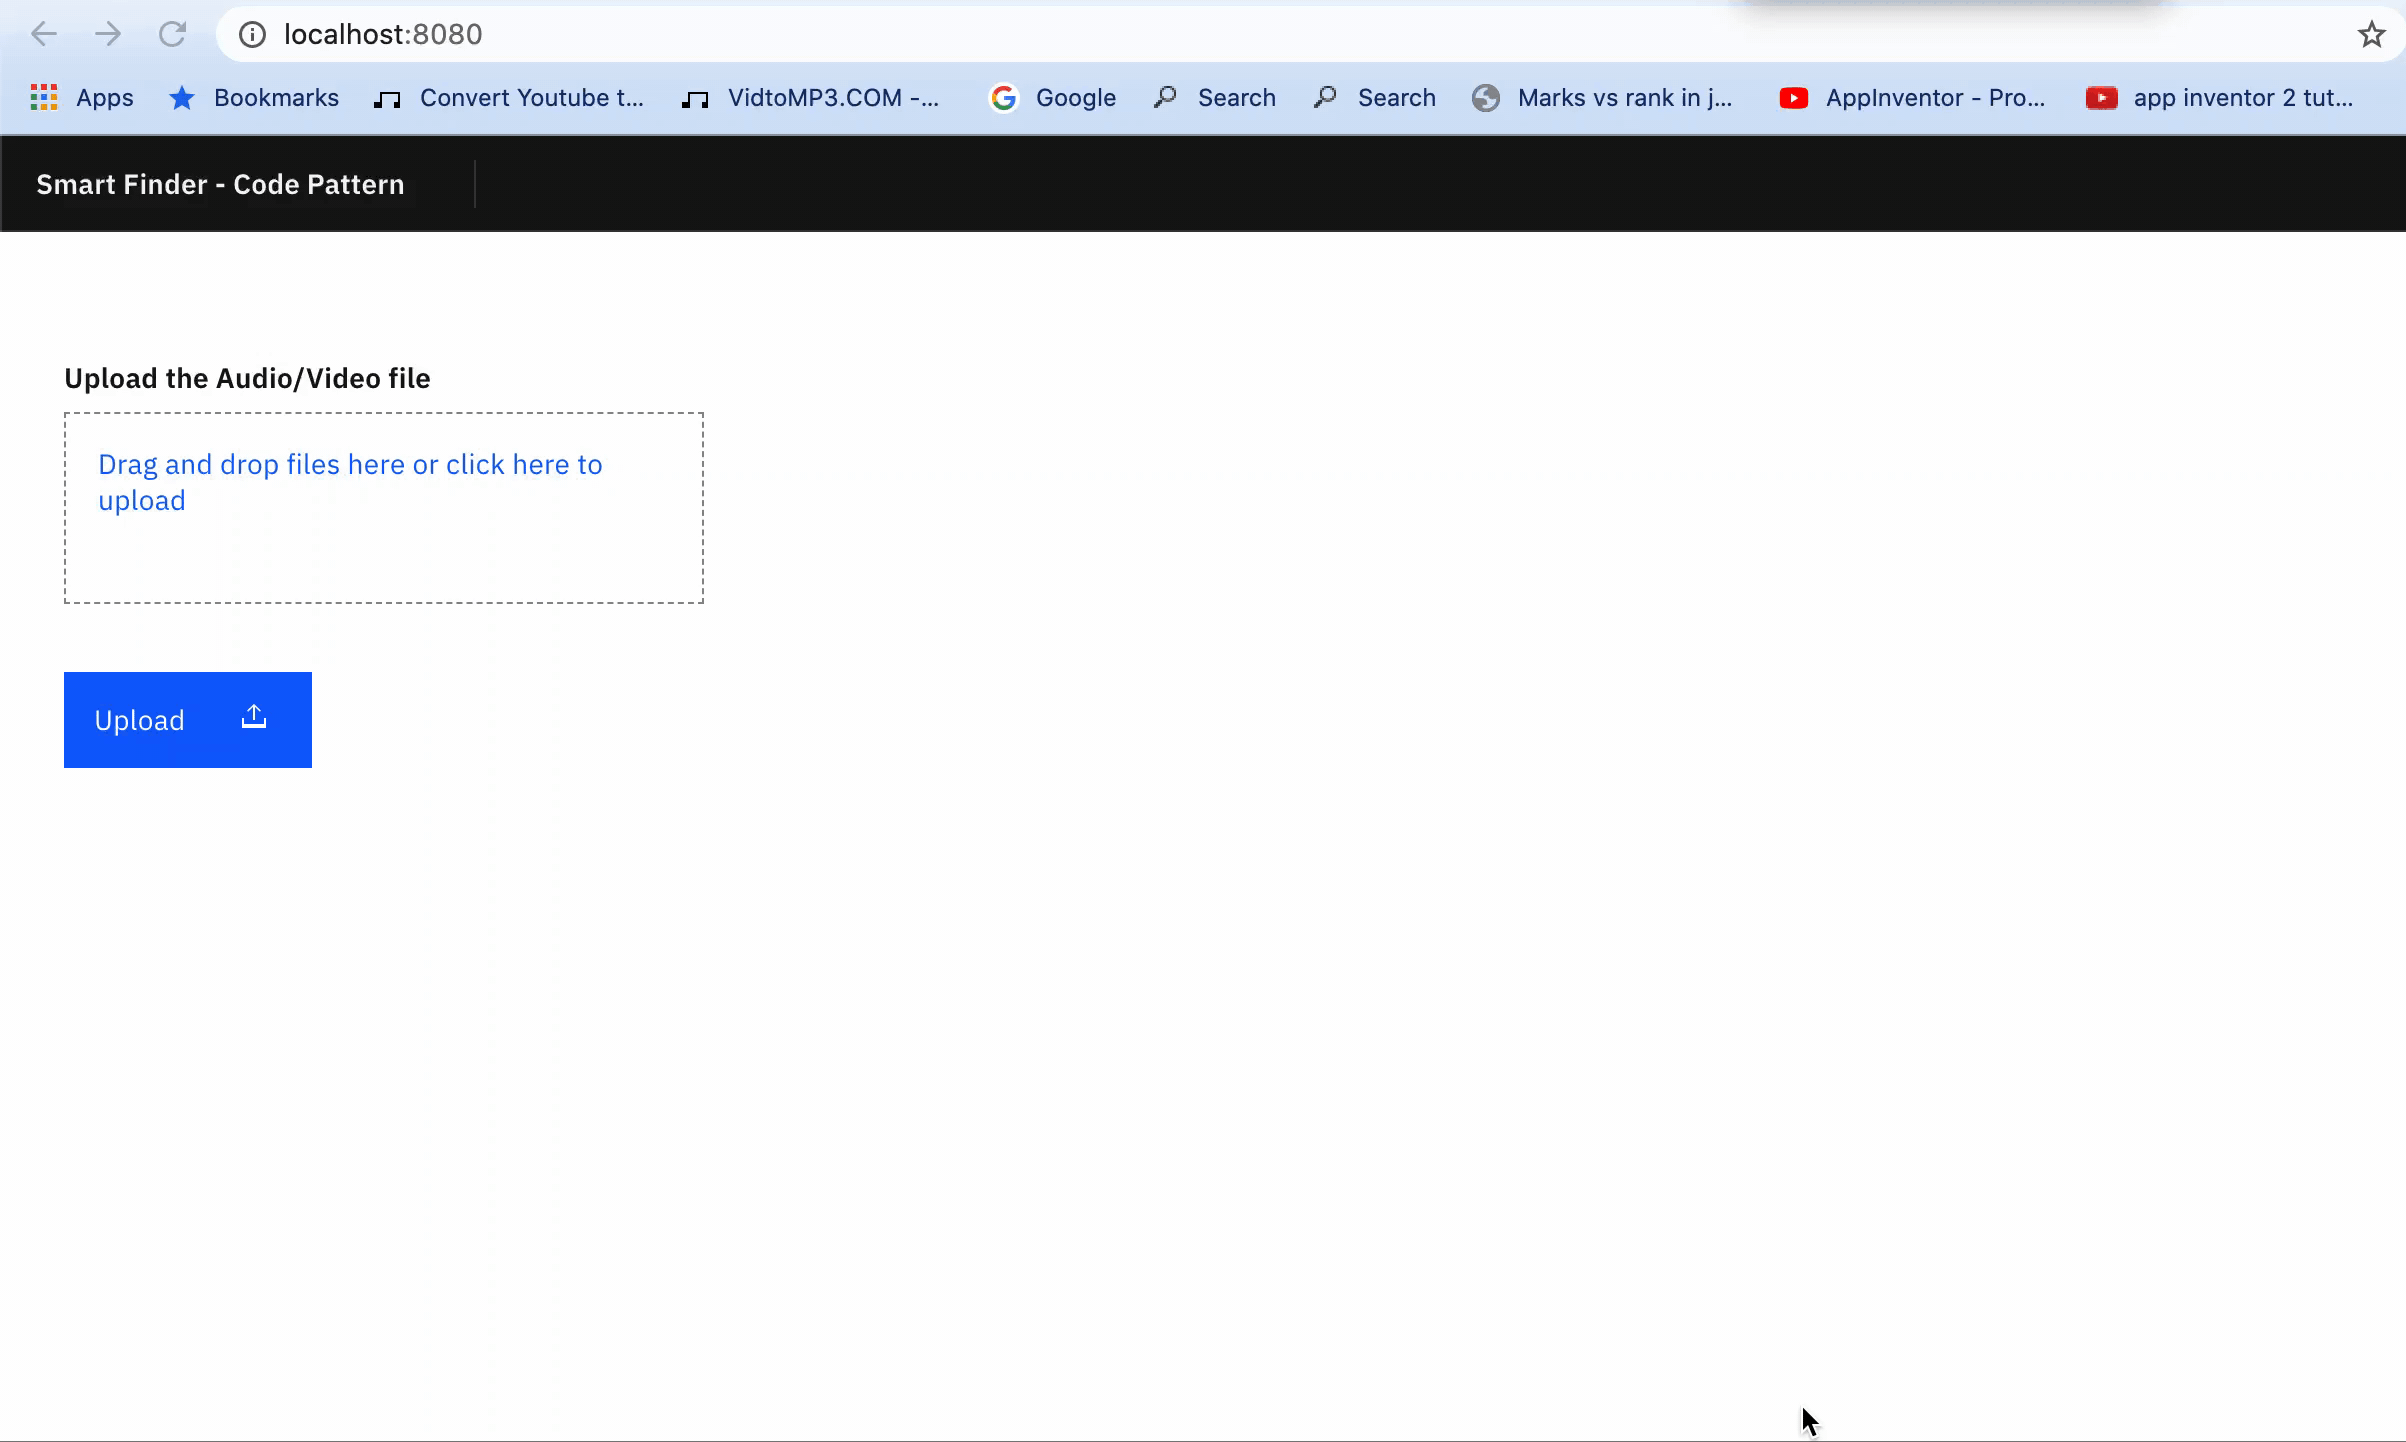This screenshot has height=1442, width=2406.
Task: Open AppInventor - Pro bookmark
Action: tap(1912, 98)
